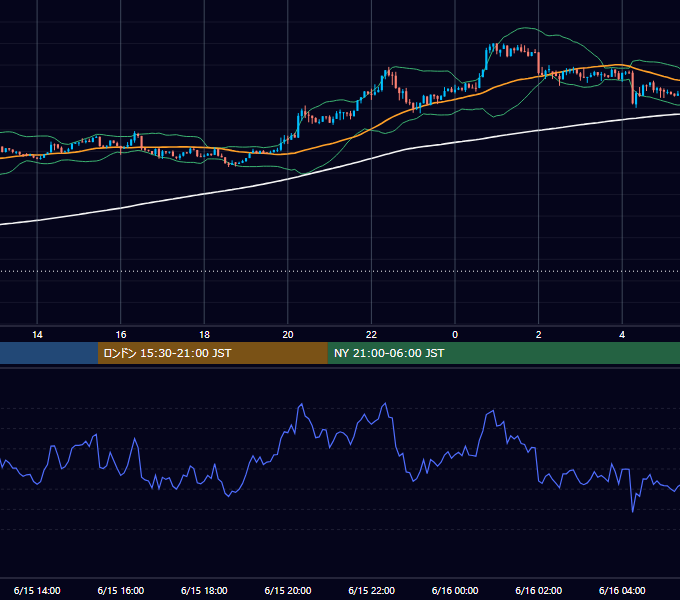Click the 6/15 18:00 date label
Screen dimensions: 680x600
coord(204,590)
